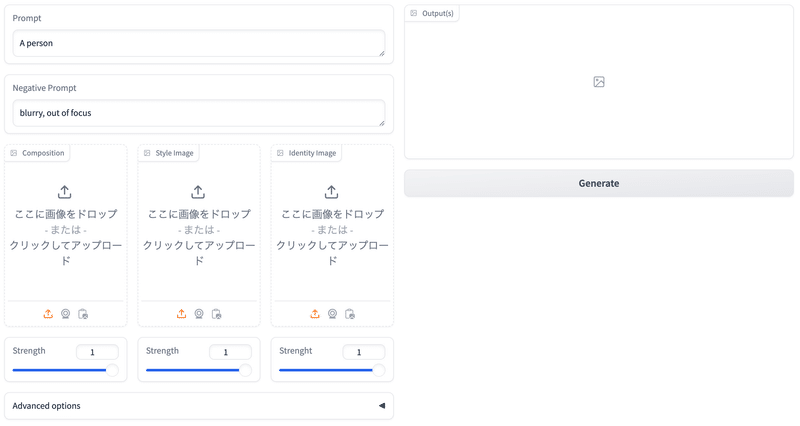800x426 pixels.
Task: Click the Prompt text field
Action: pos(199,43)
